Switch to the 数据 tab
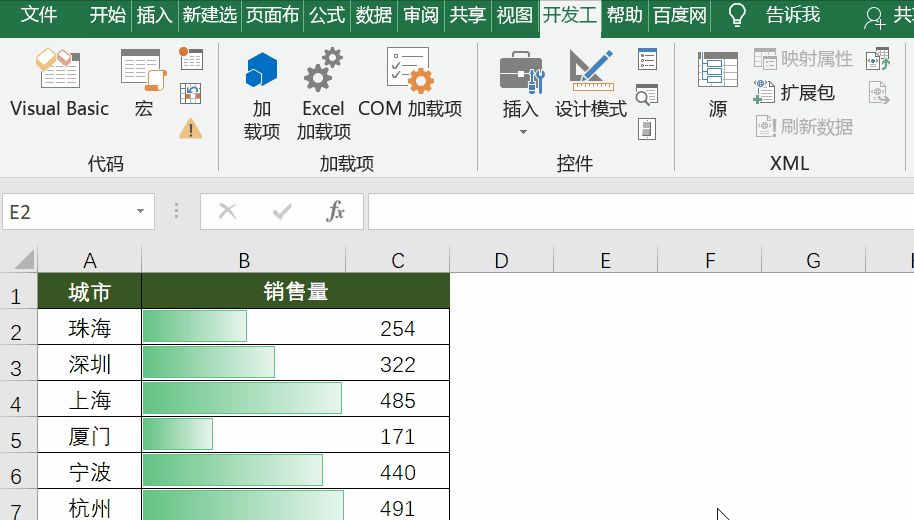 tap(374, 15)
